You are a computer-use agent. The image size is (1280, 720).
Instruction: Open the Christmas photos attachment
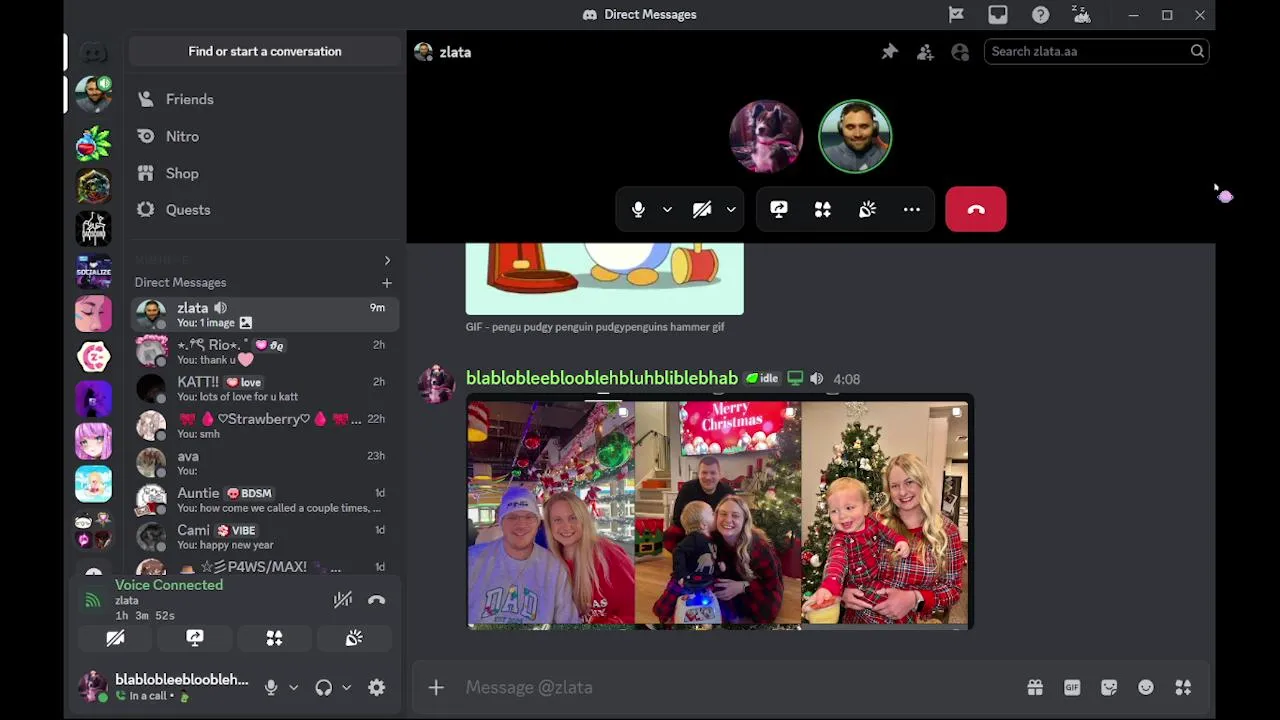coord(719,512)
